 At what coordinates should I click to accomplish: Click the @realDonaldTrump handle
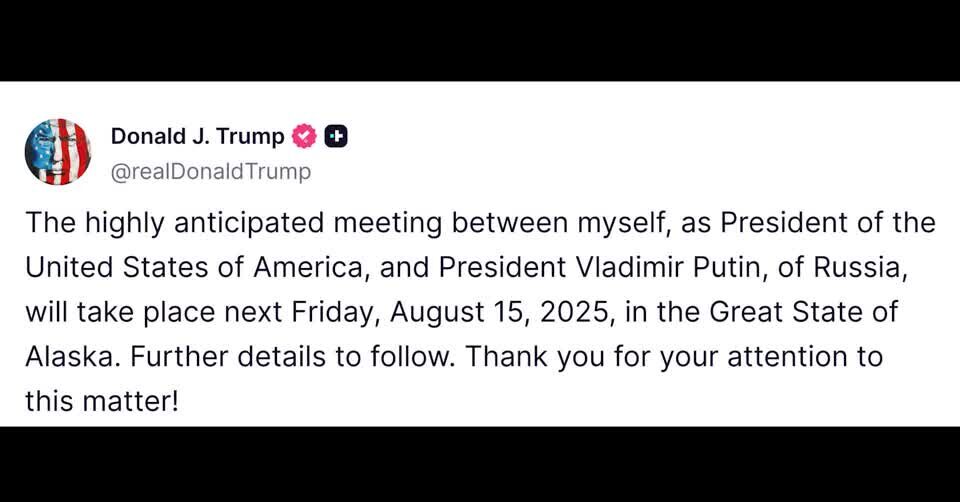(210, 171)
